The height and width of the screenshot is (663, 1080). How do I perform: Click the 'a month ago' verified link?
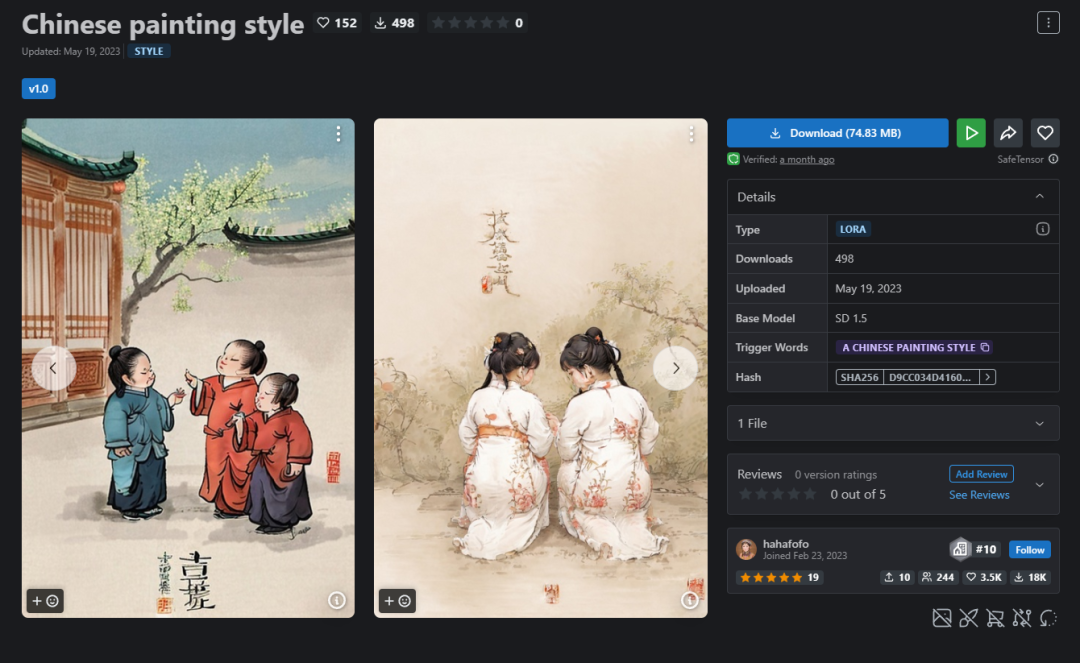[x=807, y=160]
